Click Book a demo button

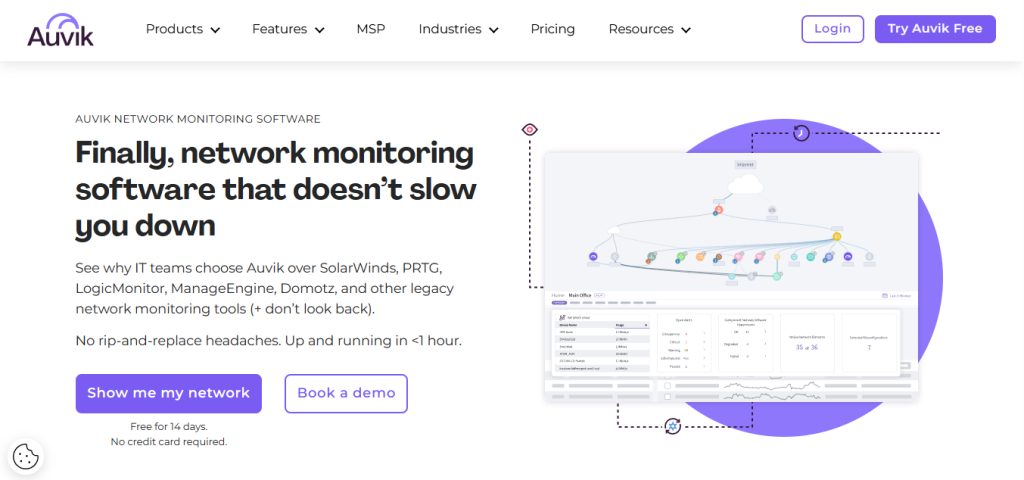[346, 393]
